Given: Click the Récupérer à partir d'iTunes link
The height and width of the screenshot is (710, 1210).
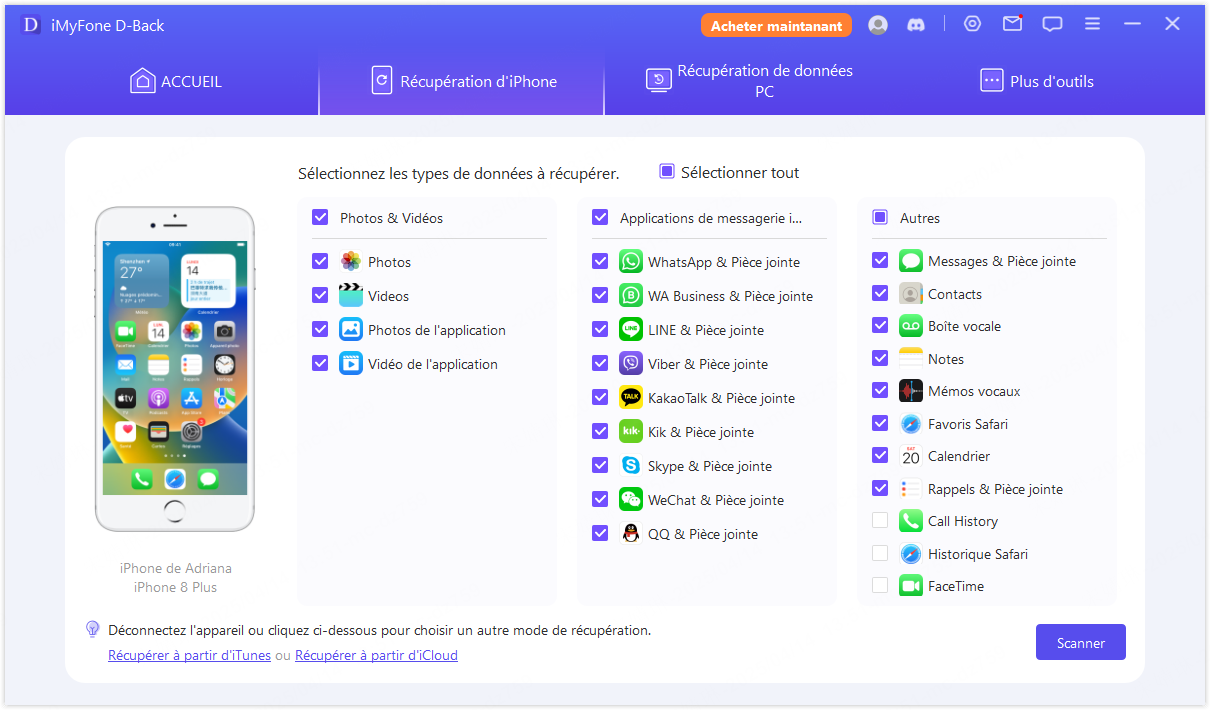Looking at the screenshot, I should click(189, 656).
